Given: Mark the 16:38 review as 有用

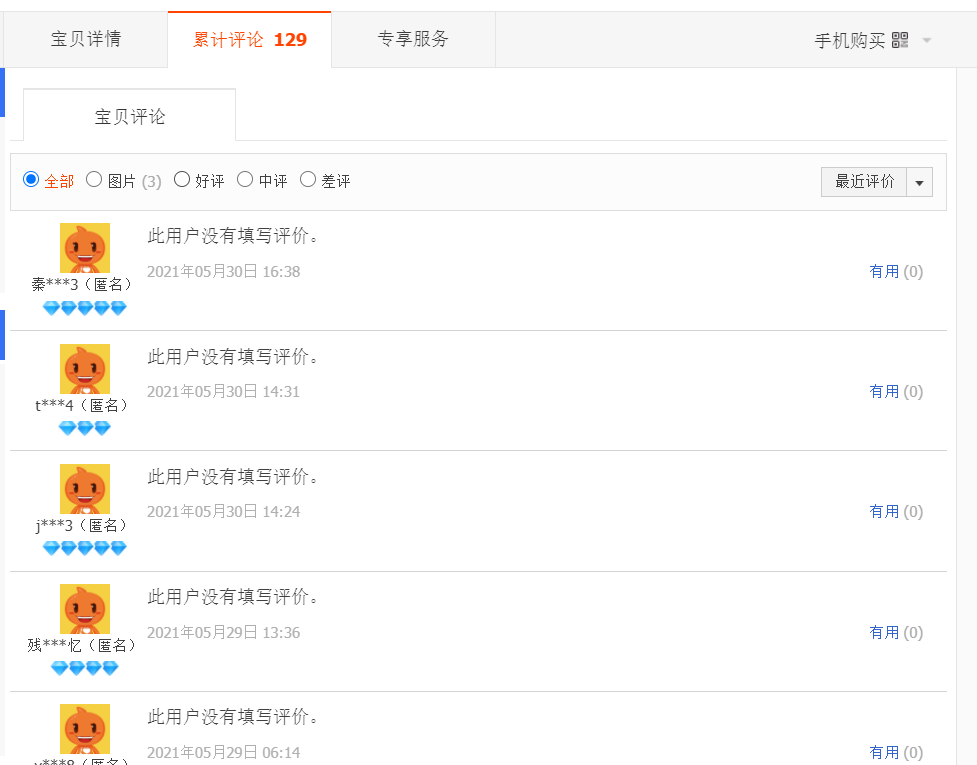Looking at the screenshot, I should [x=895, y=272].
